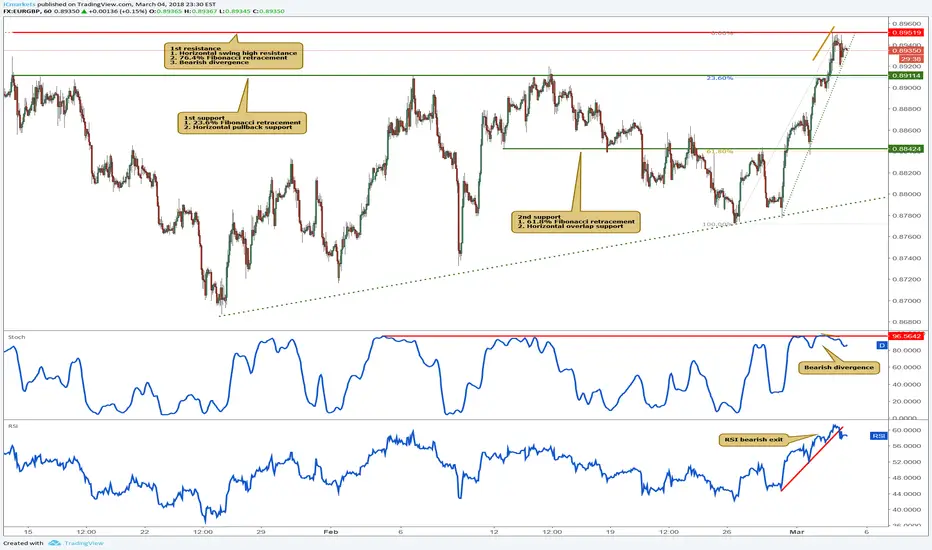The height and width of the screenshot is (550, 932).
Task: Click the 22 date label on the time axis
Action: [144, 532]
